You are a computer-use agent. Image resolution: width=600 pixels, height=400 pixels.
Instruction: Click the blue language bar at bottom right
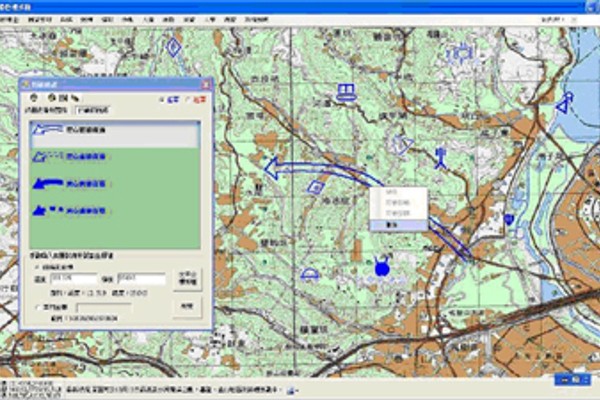click(x=573, y=380)
